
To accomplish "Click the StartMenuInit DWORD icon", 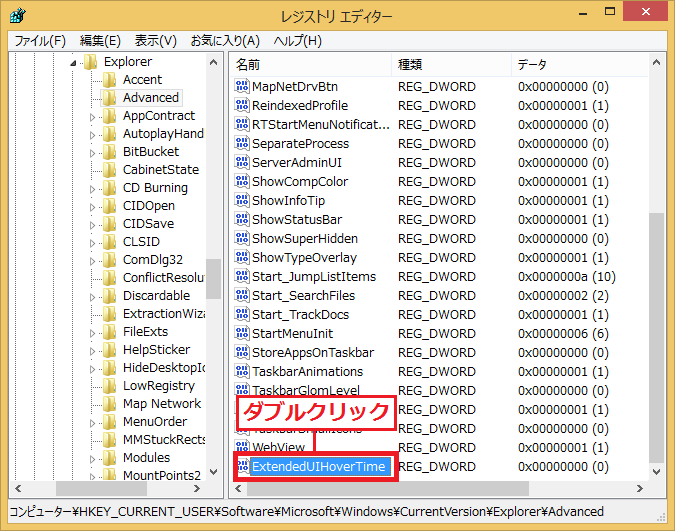I will click(242, 333).
